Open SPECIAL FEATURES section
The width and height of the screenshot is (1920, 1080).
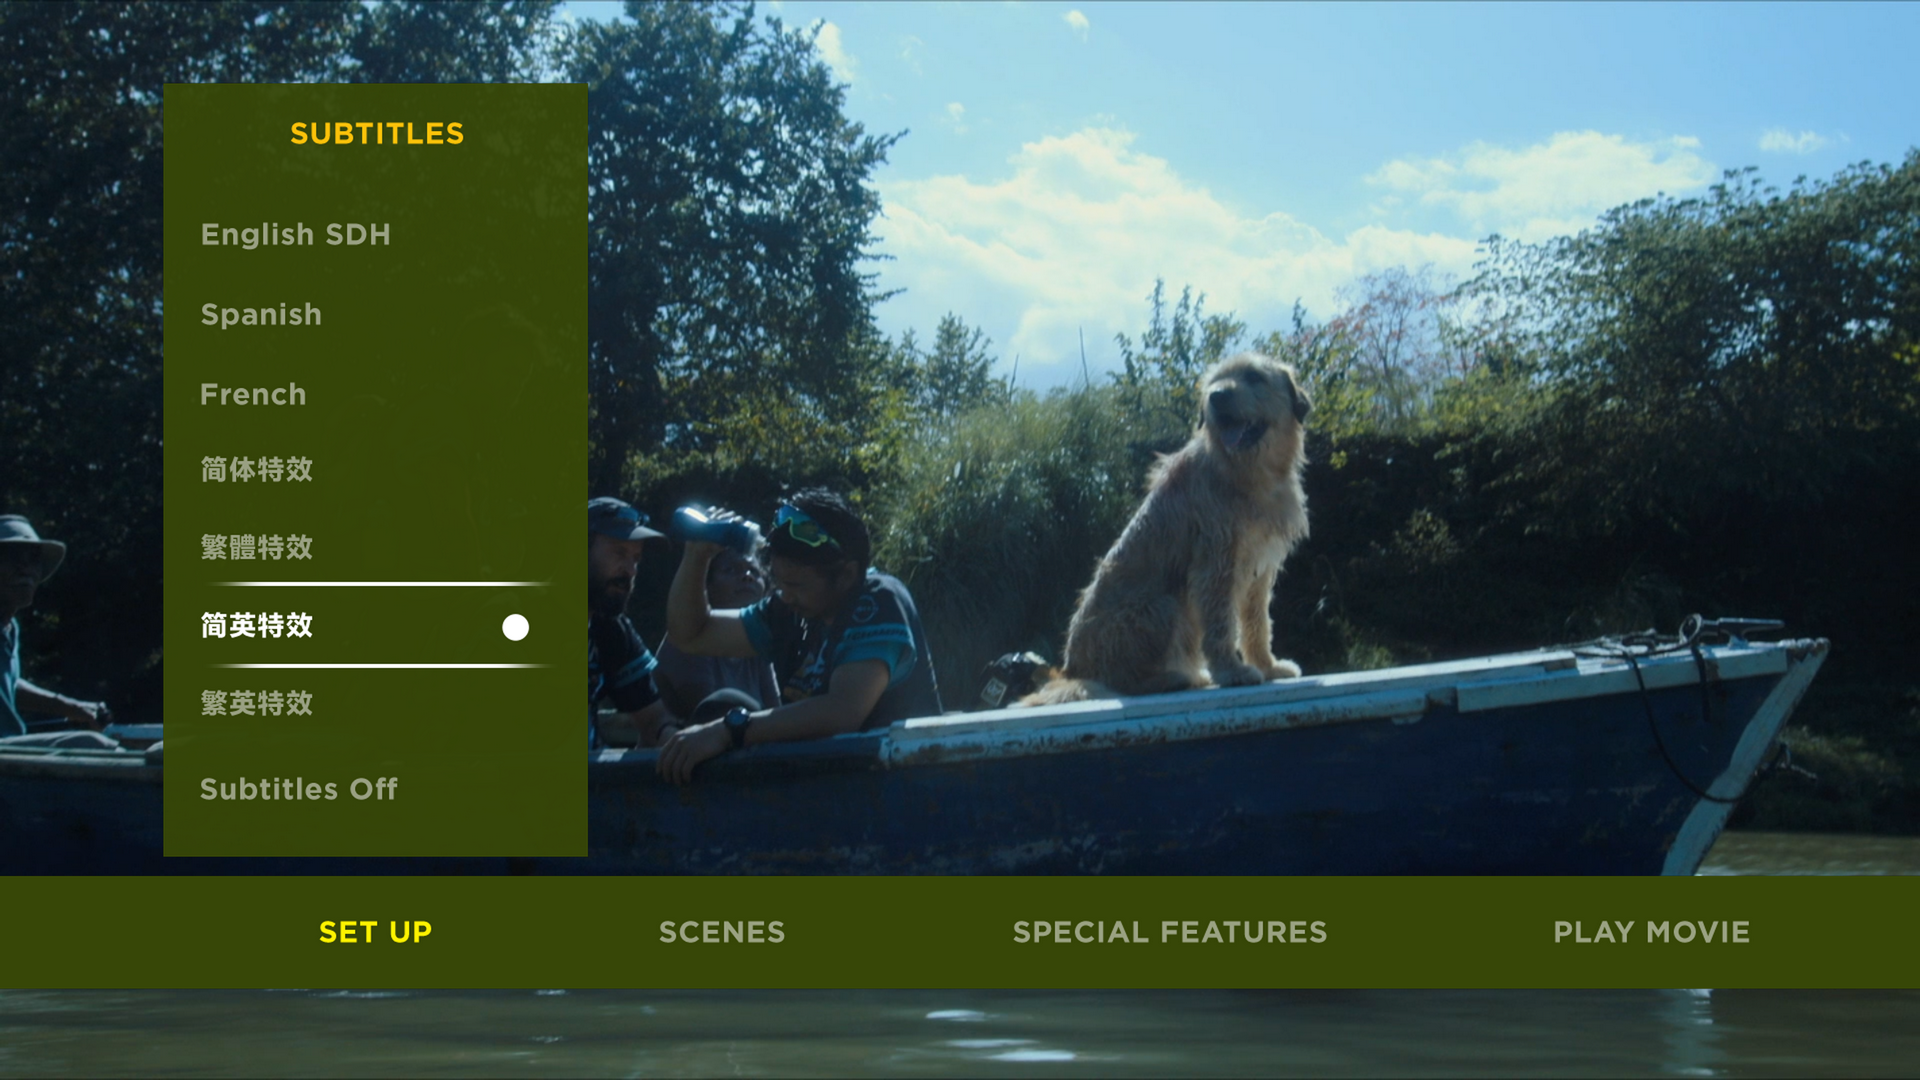point(1170,932)
